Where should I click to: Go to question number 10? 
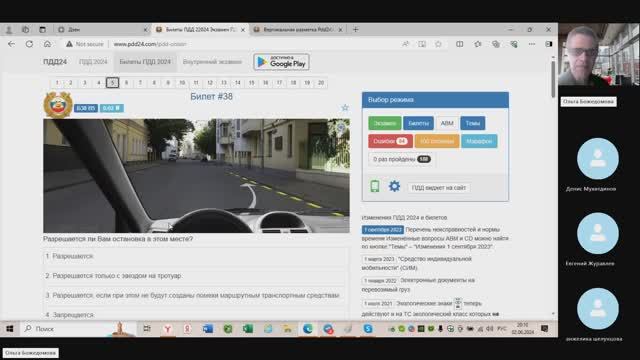[182, 83]
